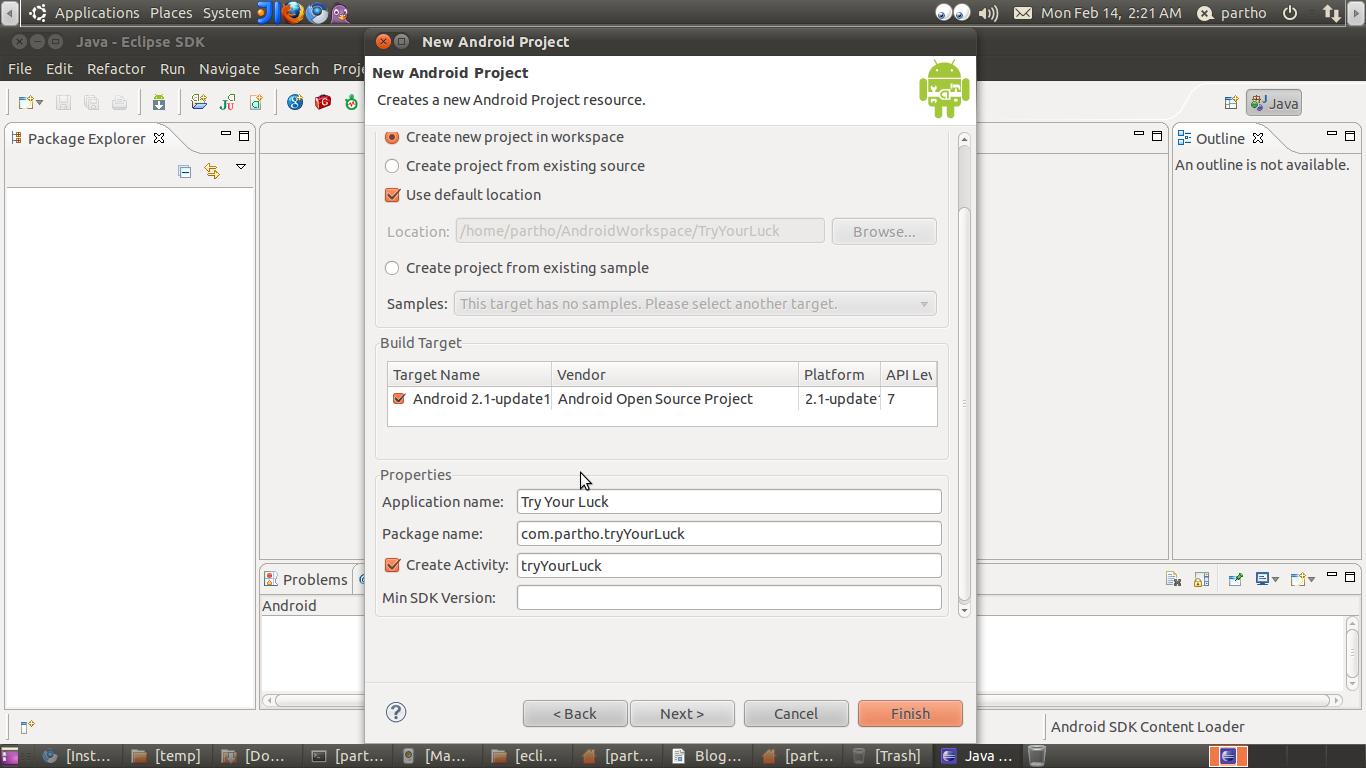Click the green stopwatch profiler toolbar icon
Screen dimensions: 1366x768
click(x=351, y=102)
